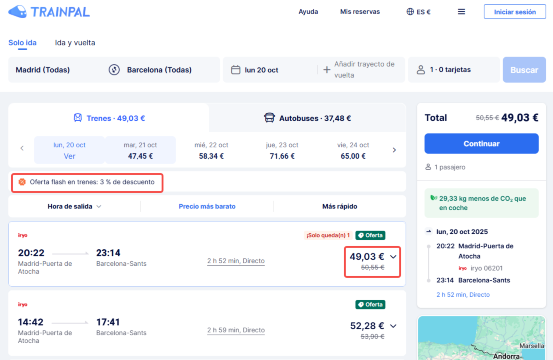Show previous dates with left arrow
553x360 pixels.
pyautogui.click(x=22, y=148)
